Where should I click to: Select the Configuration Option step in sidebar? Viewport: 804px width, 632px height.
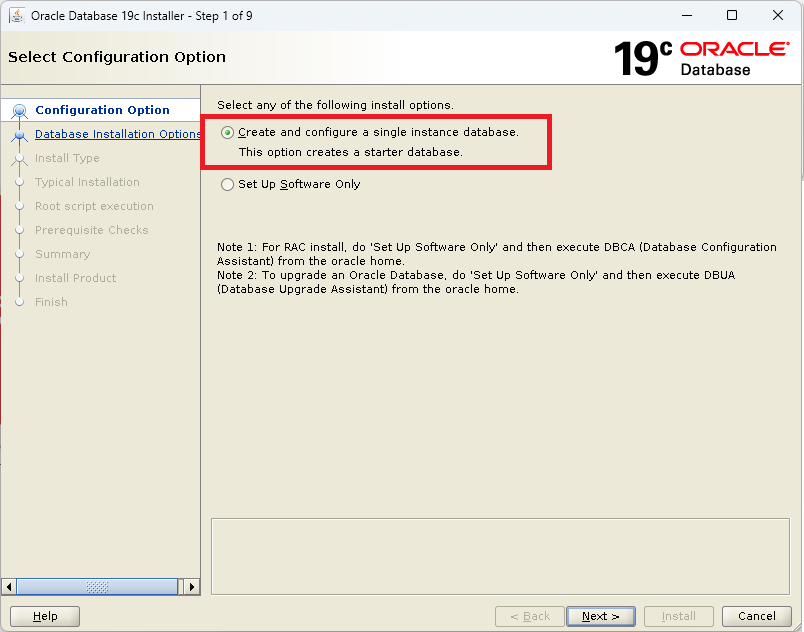click(x=102, y=110)
